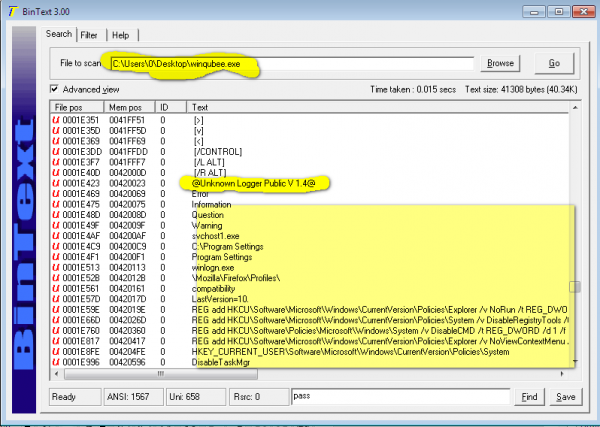Click the Browse button
Viewport: 600px width, 427px height.
500,63
